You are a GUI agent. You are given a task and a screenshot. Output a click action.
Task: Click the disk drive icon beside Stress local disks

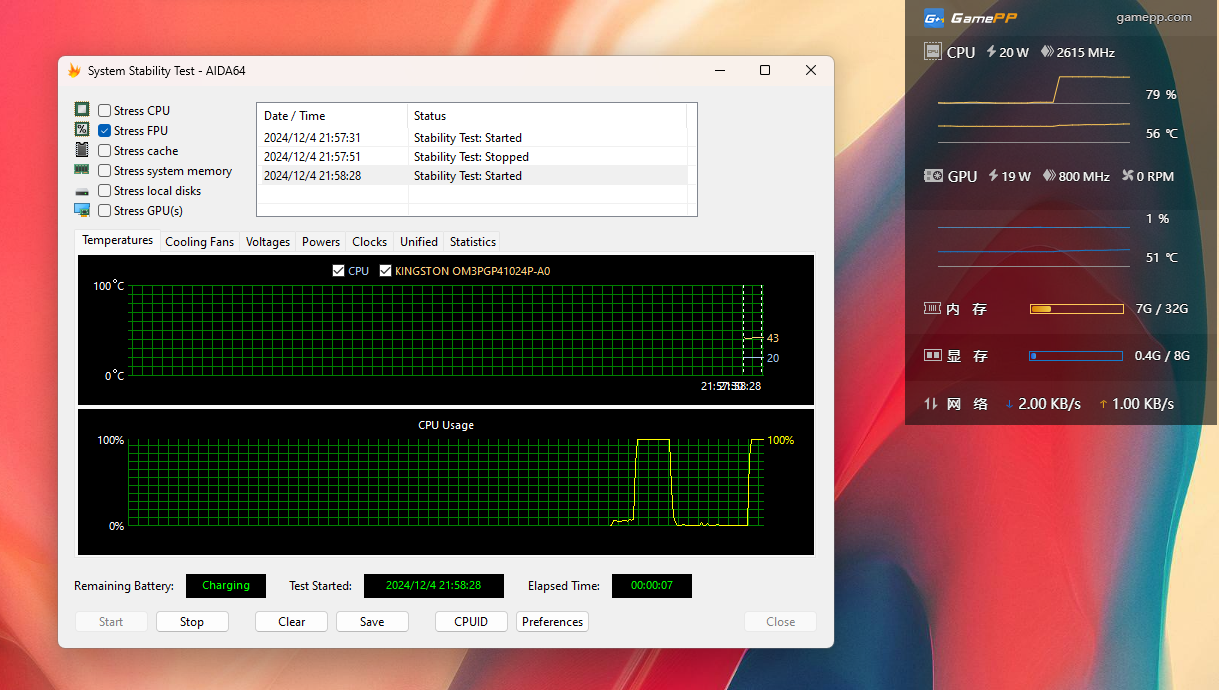(x=82, y=191)
